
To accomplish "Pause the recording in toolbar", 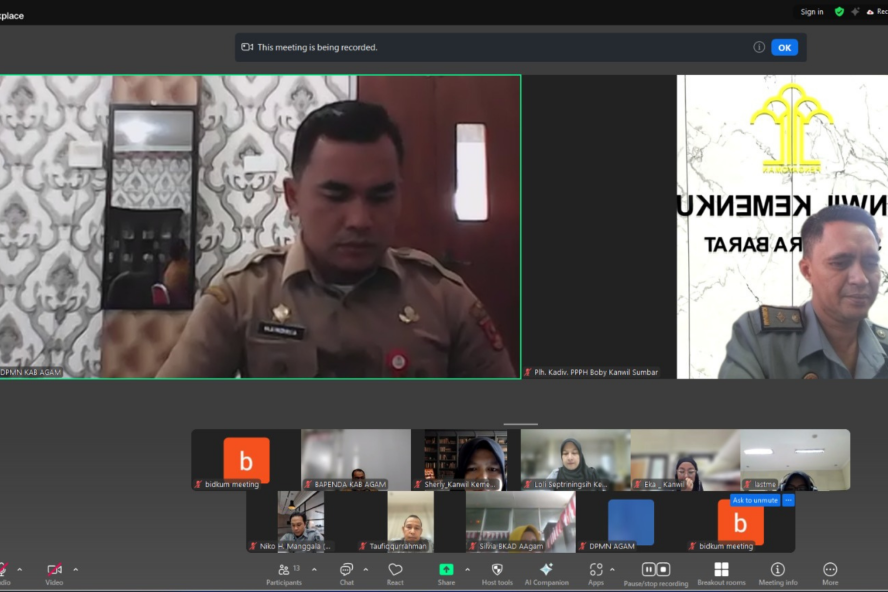I will [649, 569].
